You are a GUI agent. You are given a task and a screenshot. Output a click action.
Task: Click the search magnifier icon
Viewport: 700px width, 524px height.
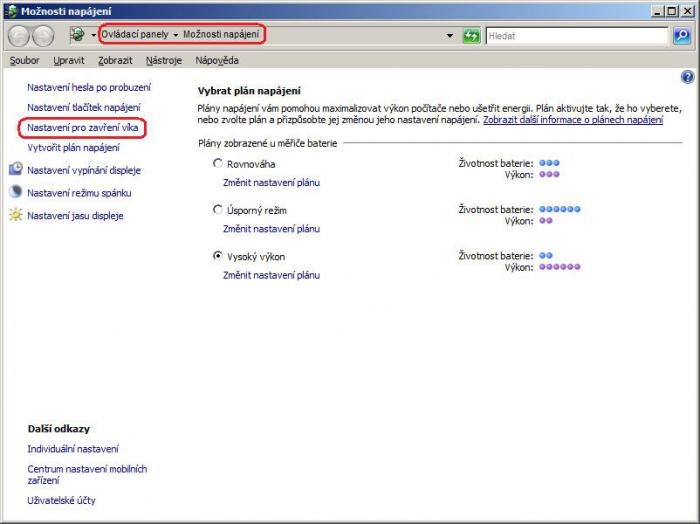tap(681, 36)
